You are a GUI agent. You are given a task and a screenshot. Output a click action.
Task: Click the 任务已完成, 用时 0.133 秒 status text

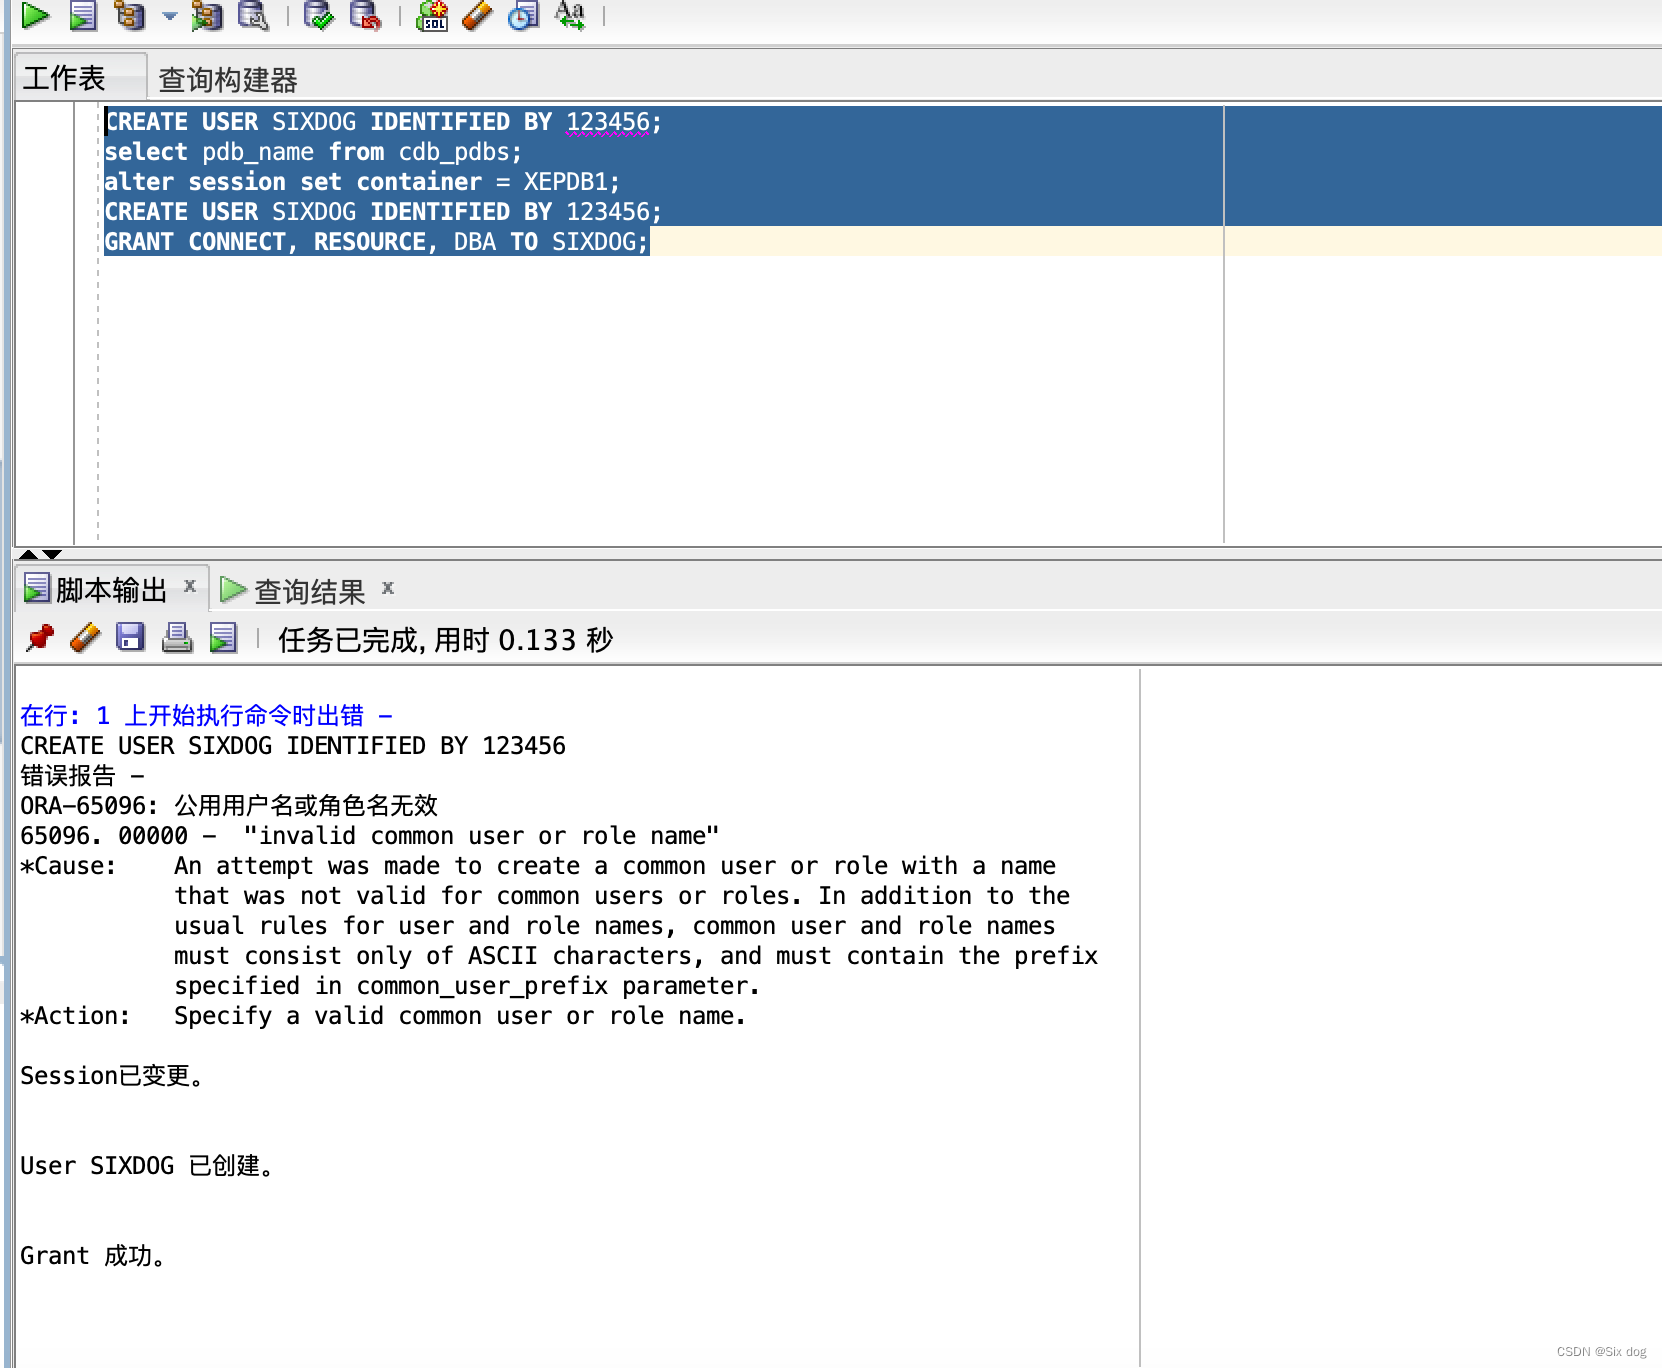[x=445, y=640]
